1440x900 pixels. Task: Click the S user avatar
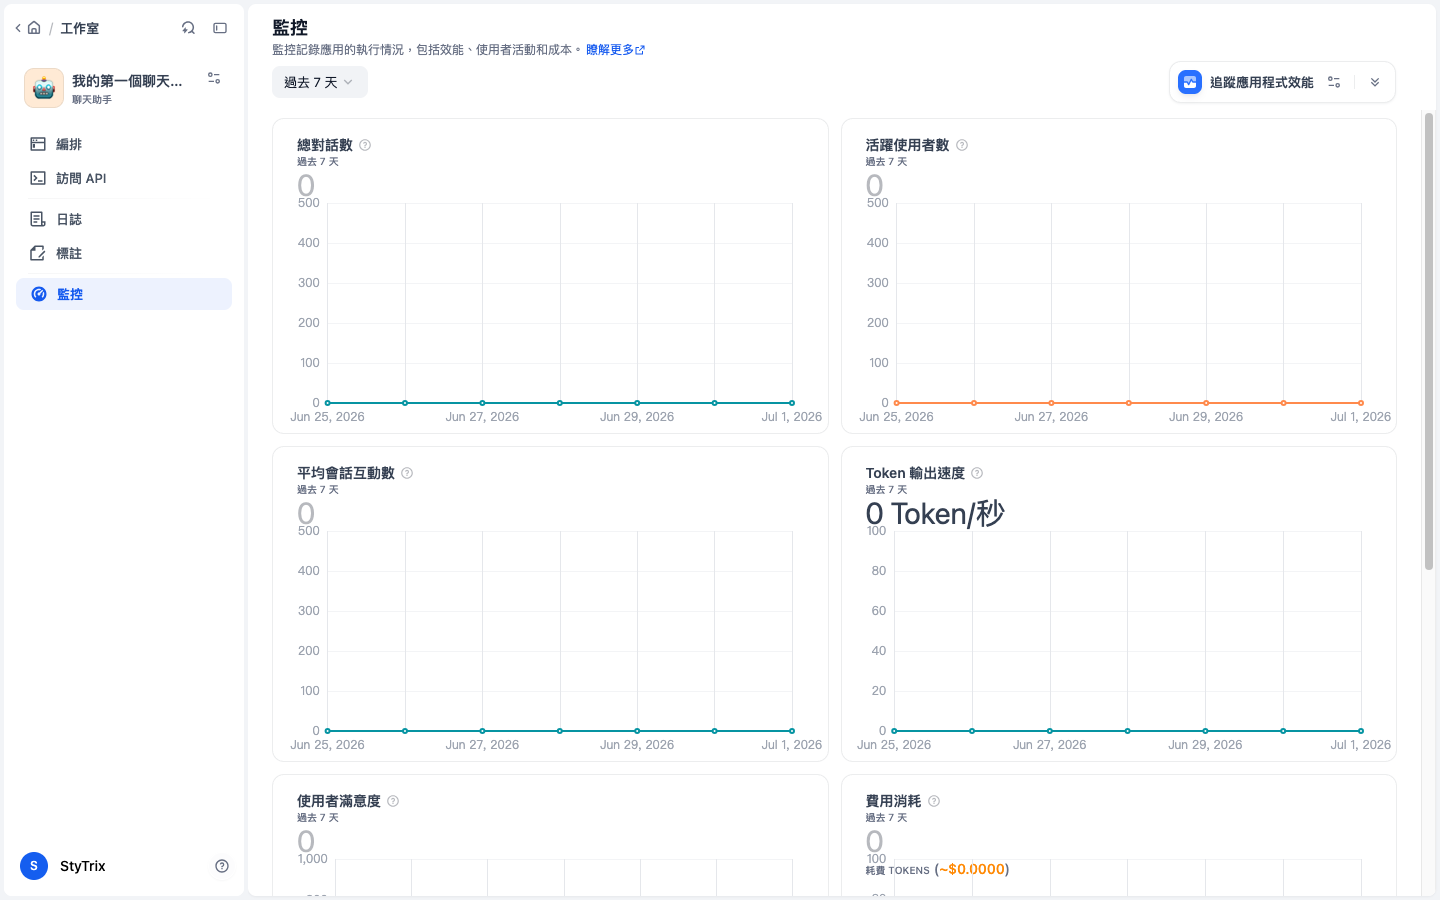[x=34, y=866]
